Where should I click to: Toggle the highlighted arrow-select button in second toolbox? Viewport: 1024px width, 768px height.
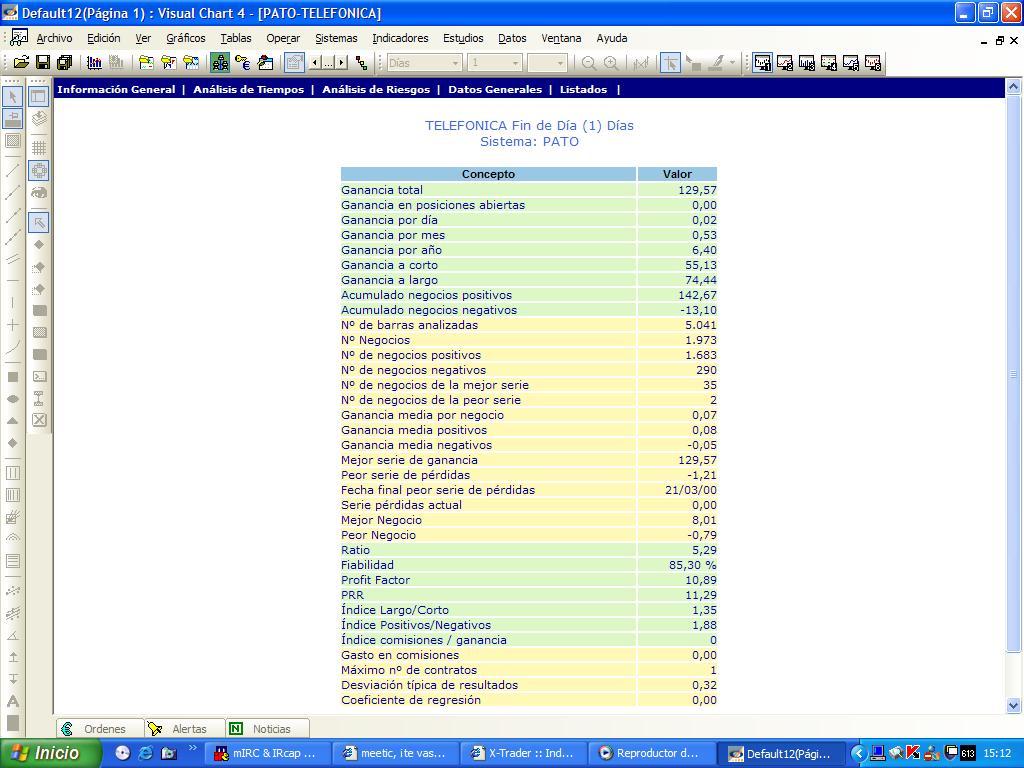click(39, 223)
